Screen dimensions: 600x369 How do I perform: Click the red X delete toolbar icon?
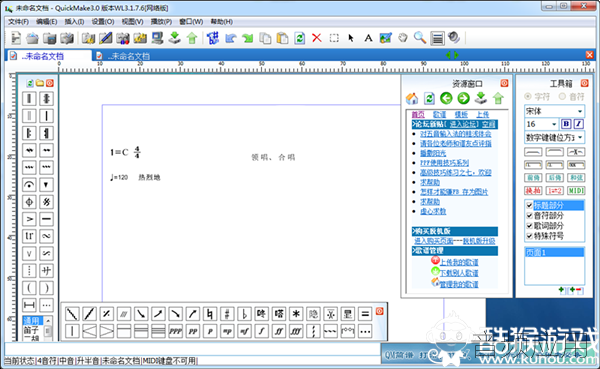pyautogui.click(x=316, y=38)
